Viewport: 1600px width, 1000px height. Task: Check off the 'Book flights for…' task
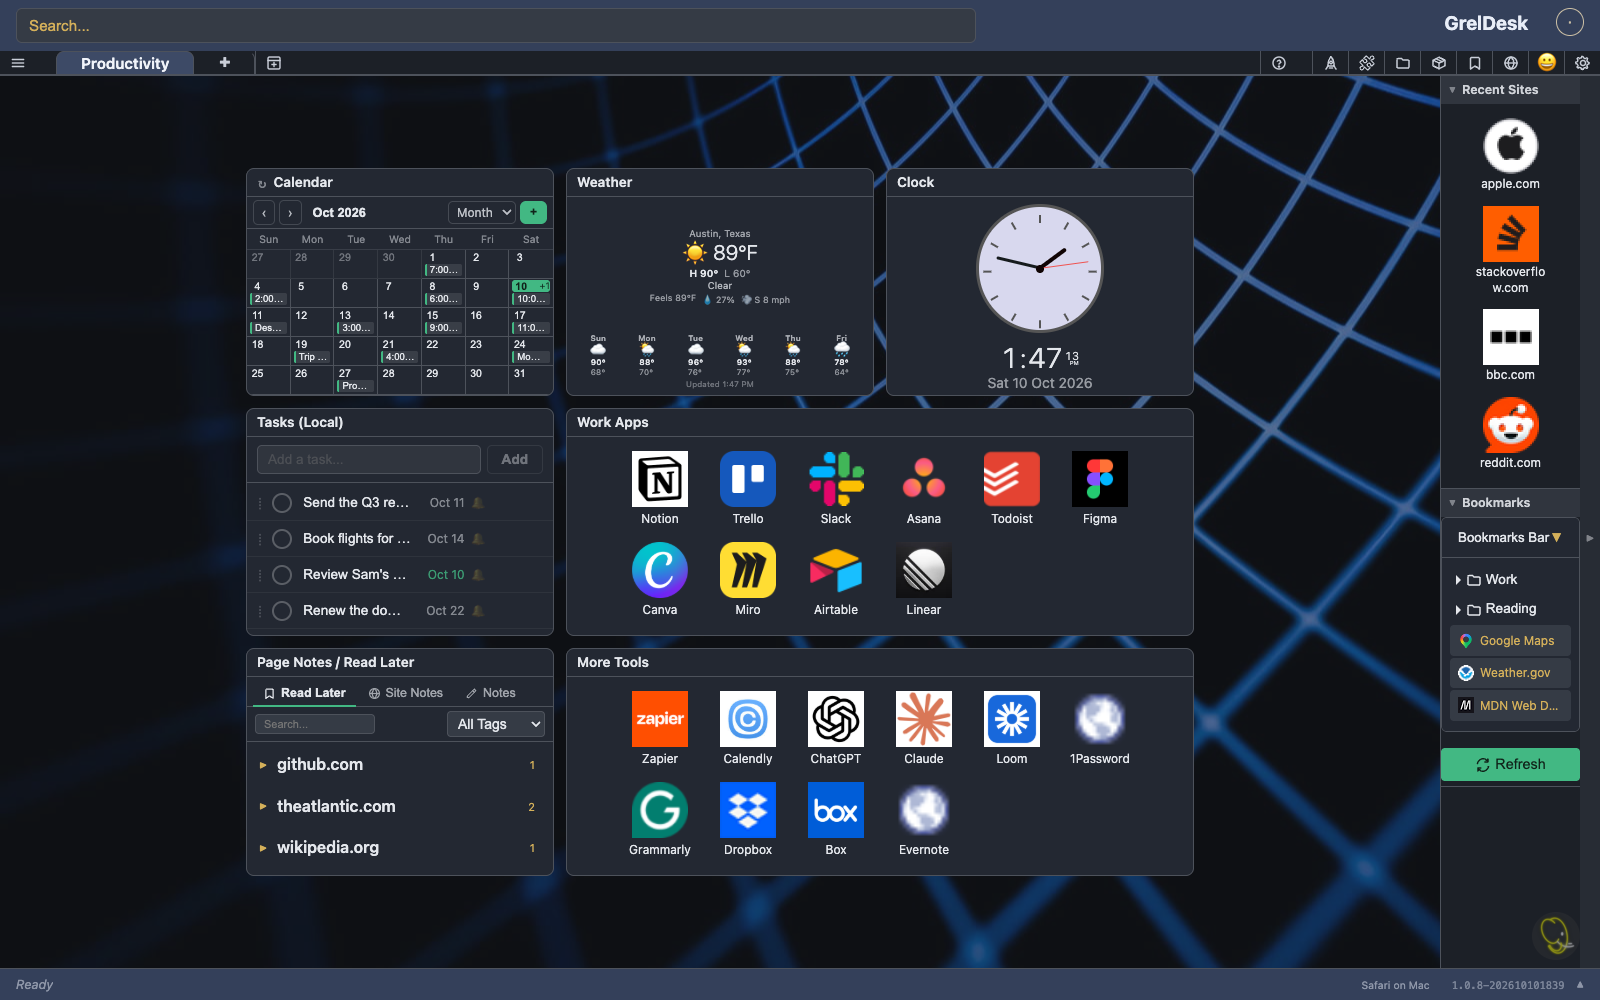[x=282, y=539]
